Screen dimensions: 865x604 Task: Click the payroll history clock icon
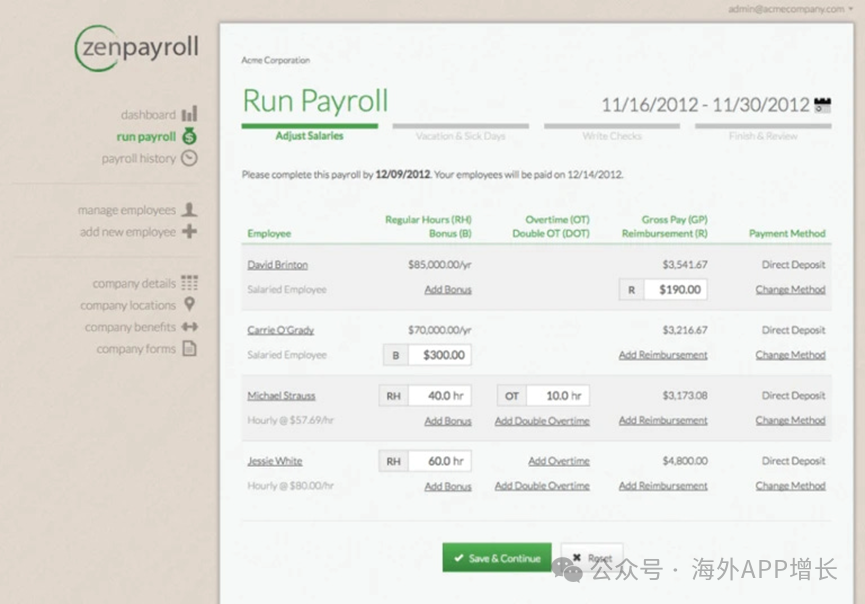[189, 158]
